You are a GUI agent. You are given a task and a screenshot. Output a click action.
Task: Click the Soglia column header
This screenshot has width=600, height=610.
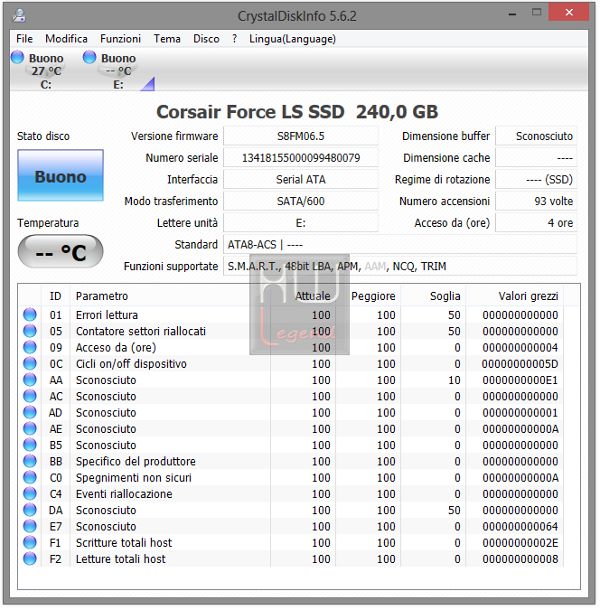tap(433, 296)
